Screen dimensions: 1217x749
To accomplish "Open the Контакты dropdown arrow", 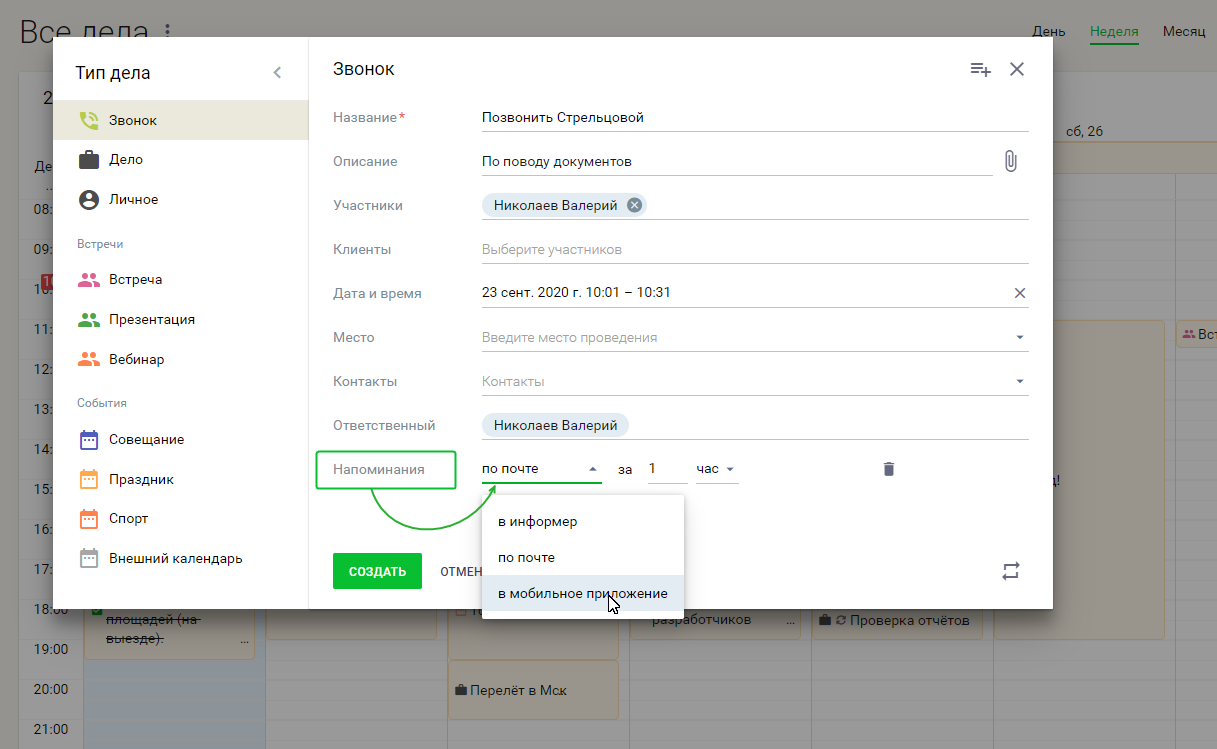I will [1020, 381].
